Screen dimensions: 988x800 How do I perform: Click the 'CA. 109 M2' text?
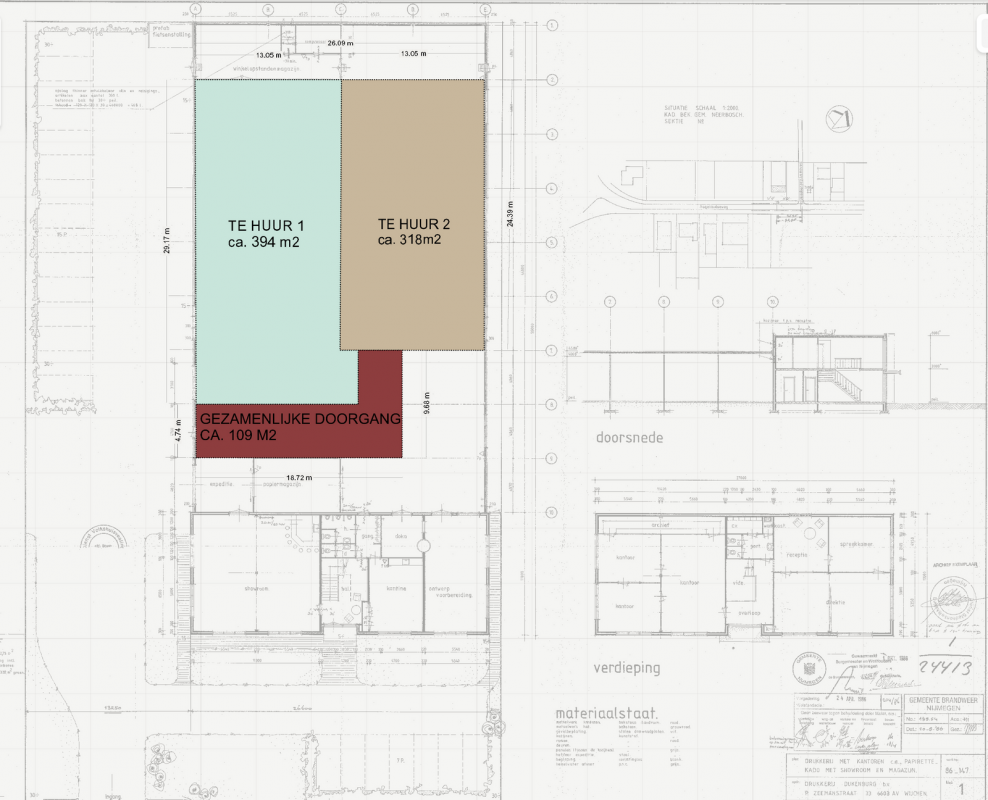(238, 435)
